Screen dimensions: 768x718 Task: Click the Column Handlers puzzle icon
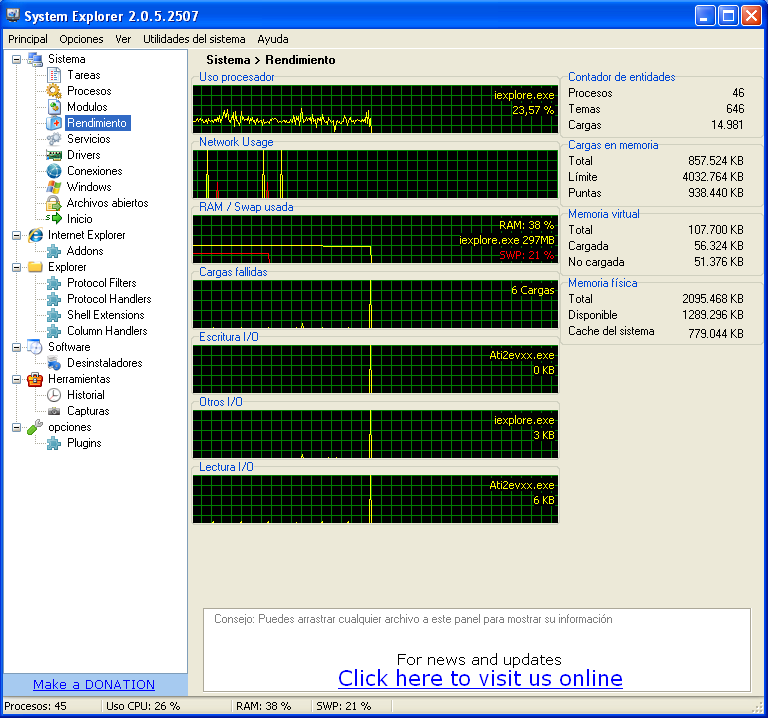(54, 331)
